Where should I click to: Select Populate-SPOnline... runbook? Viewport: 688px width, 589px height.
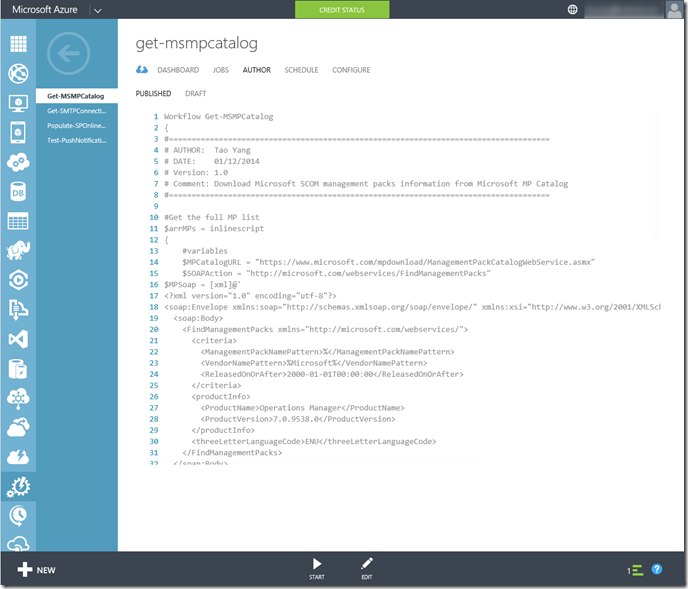[x=76, y=126]
